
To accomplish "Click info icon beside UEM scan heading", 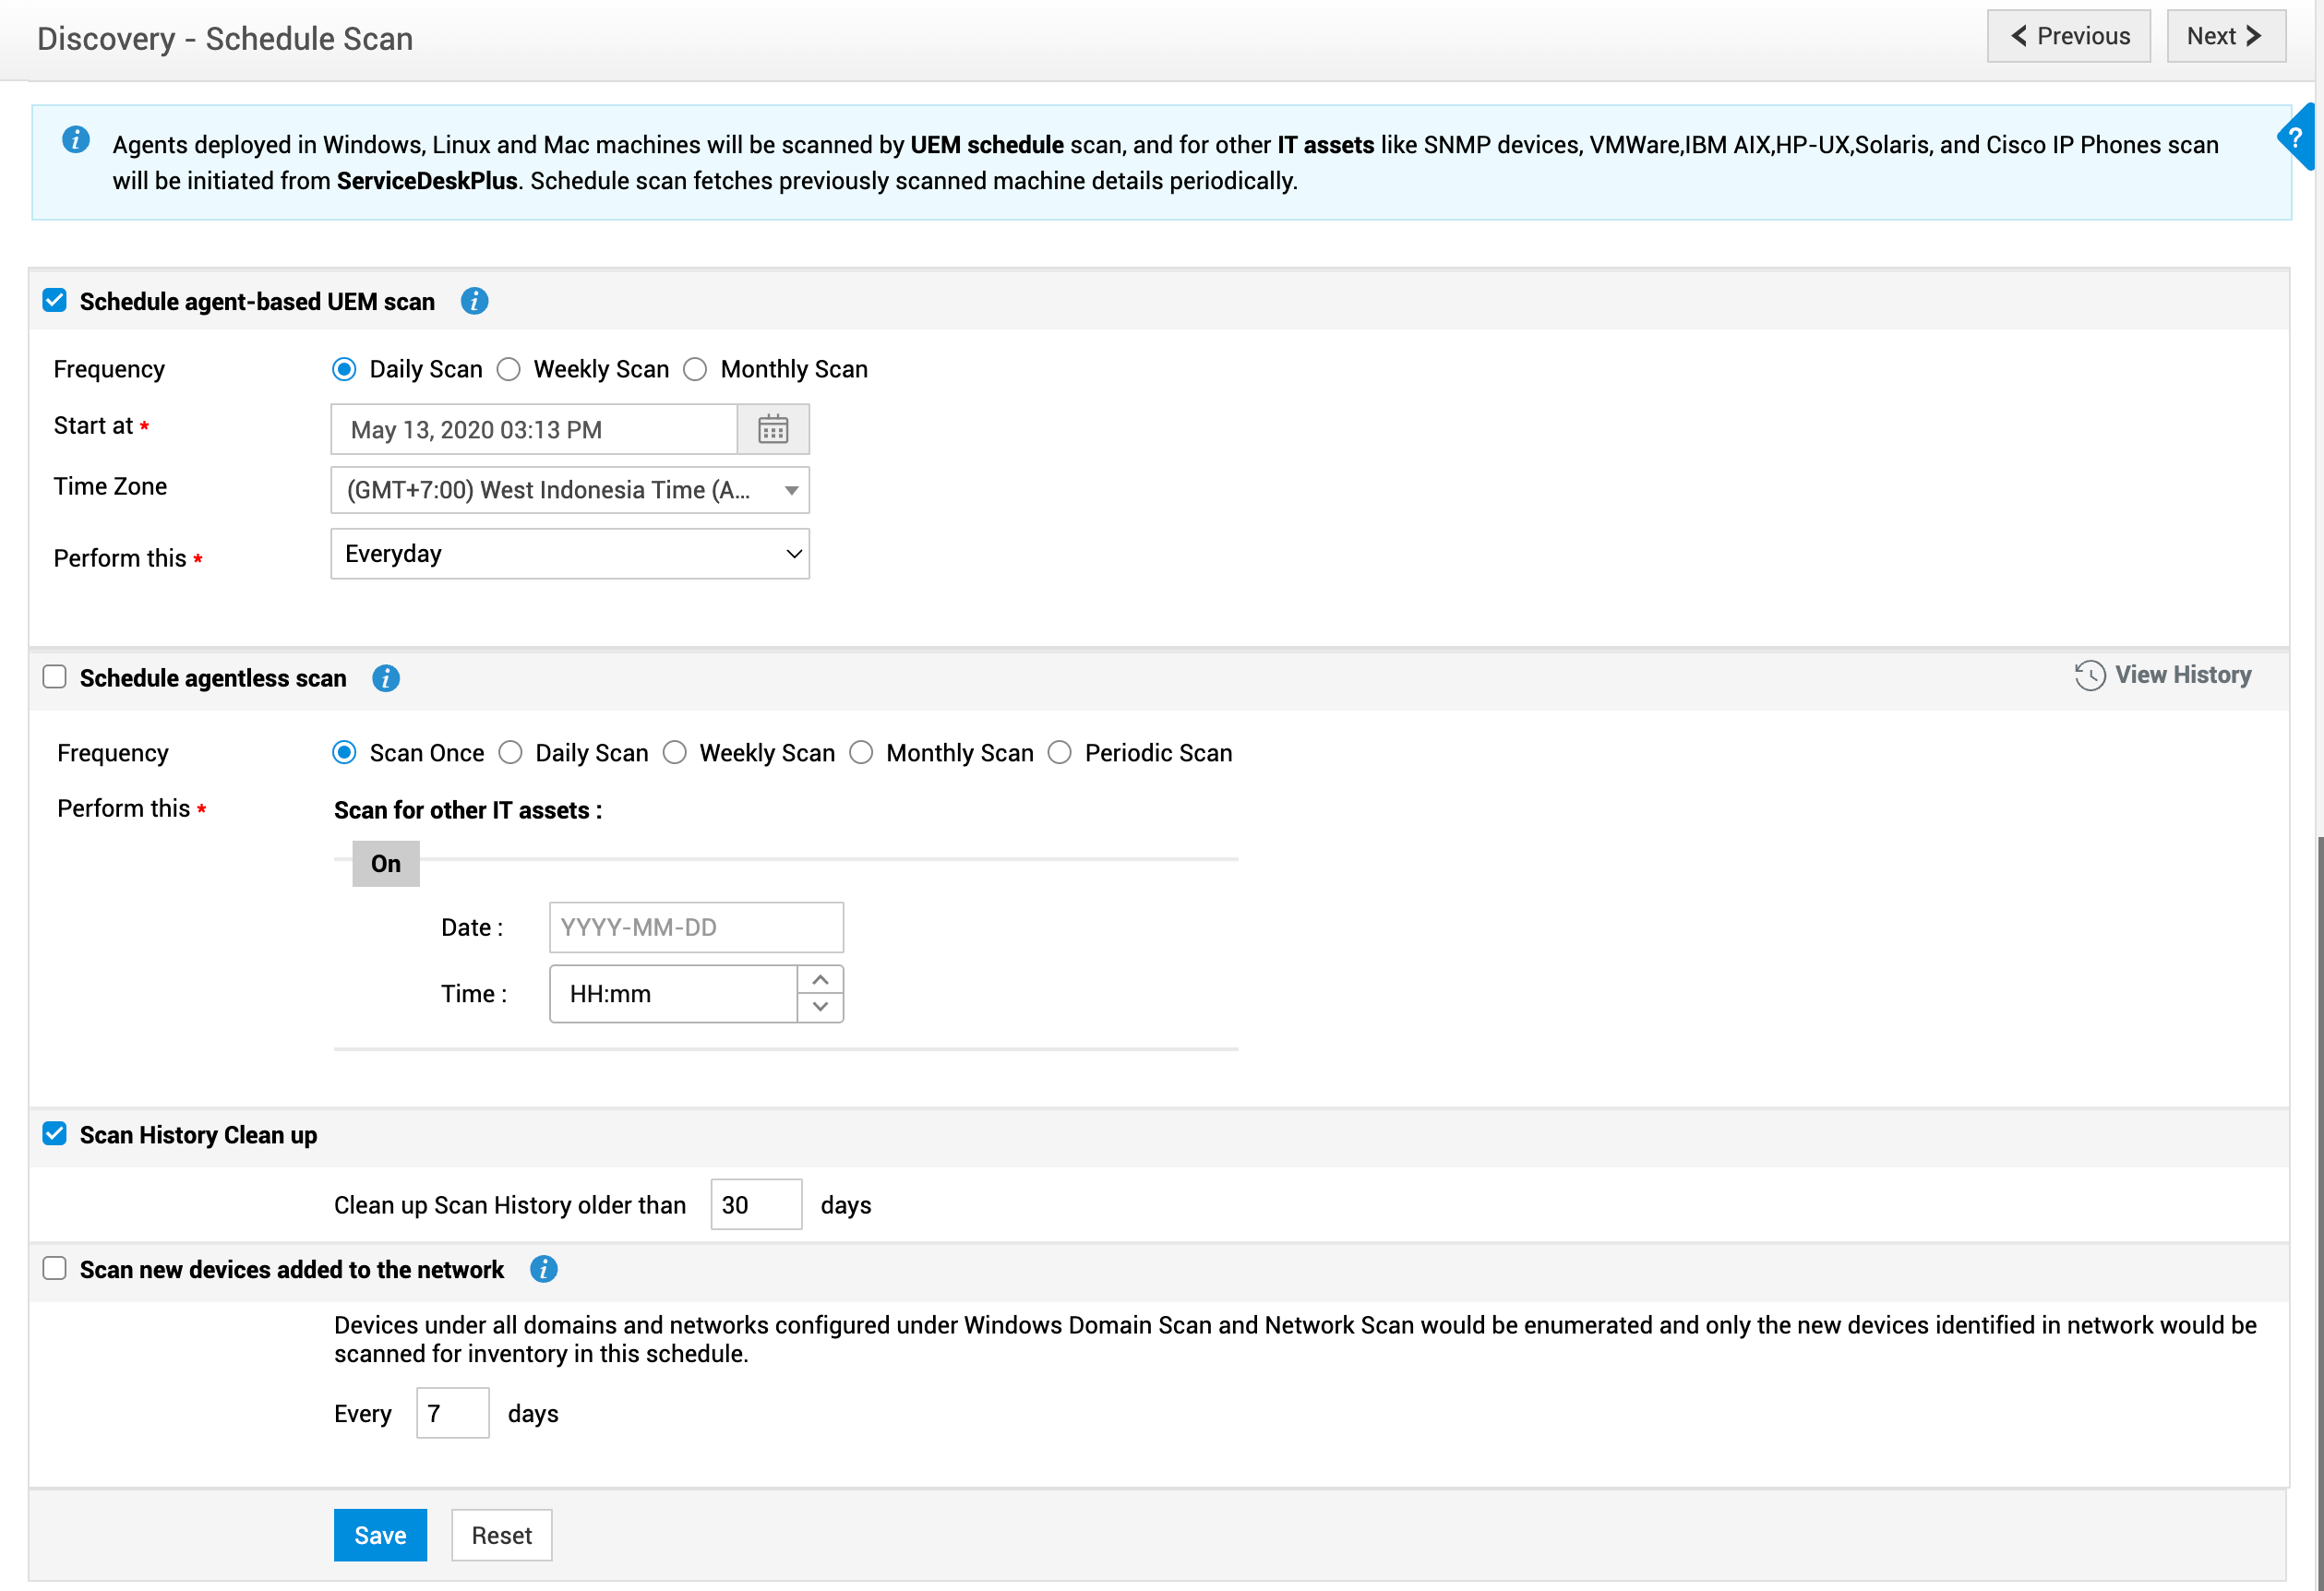I will pyautogui.click(x=474, y=301).
